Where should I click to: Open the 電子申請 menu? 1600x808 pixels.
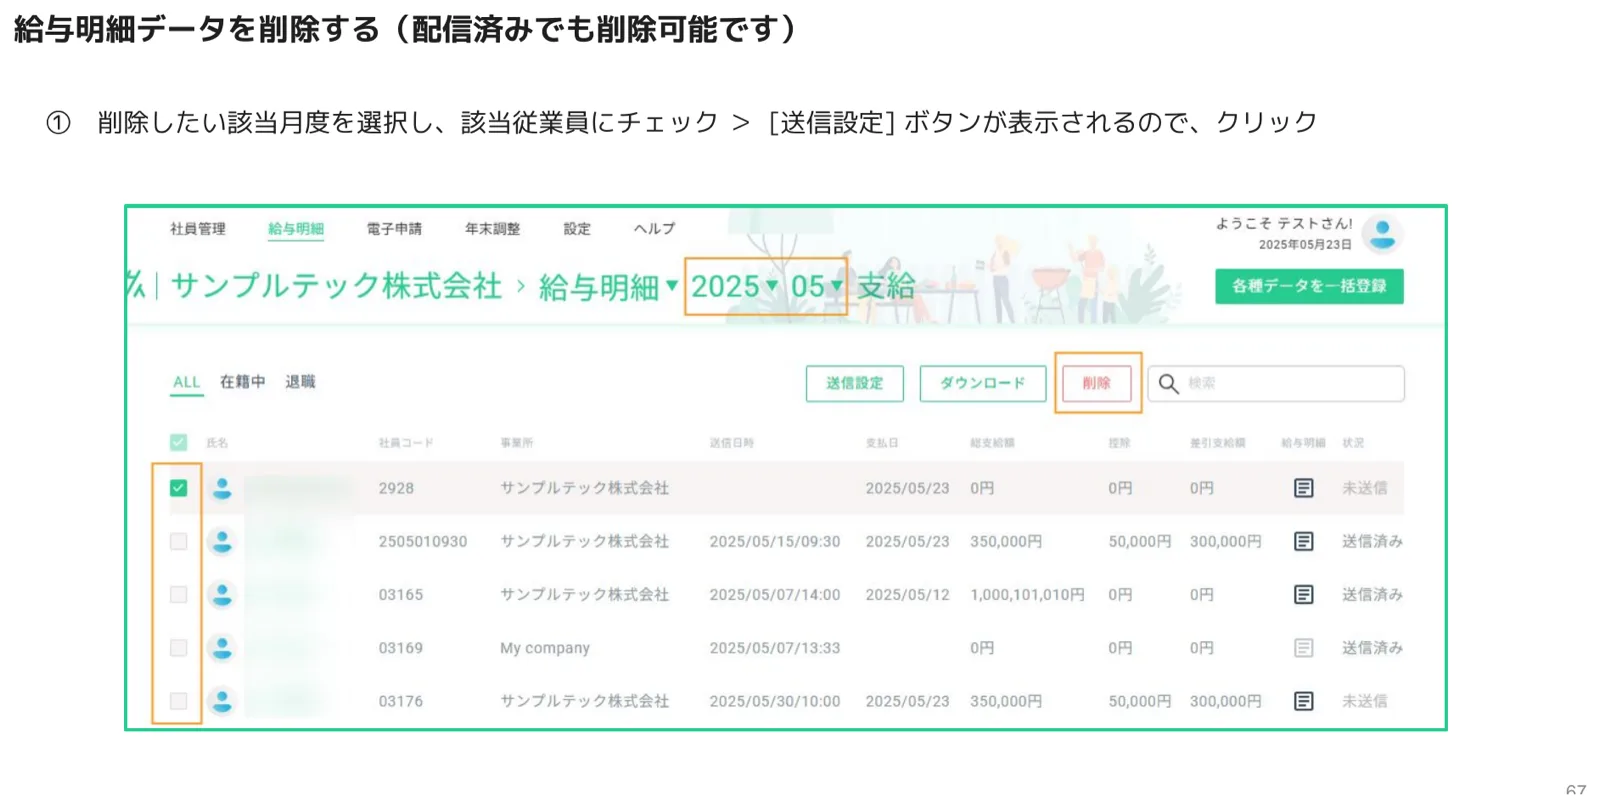point(394,229)
